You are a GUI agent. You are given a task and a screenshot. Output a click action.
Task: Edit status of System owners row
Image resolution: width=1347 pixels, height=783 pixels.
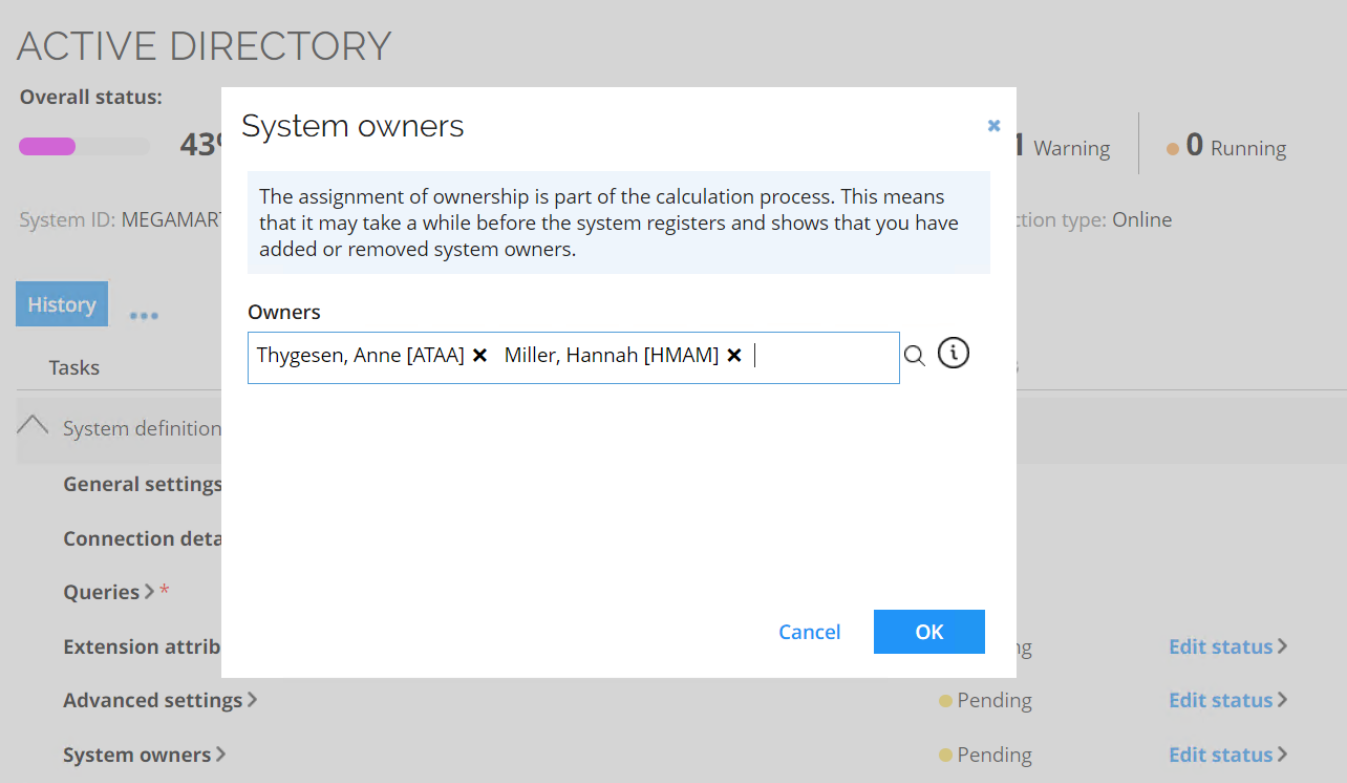tap(1228, 755)
